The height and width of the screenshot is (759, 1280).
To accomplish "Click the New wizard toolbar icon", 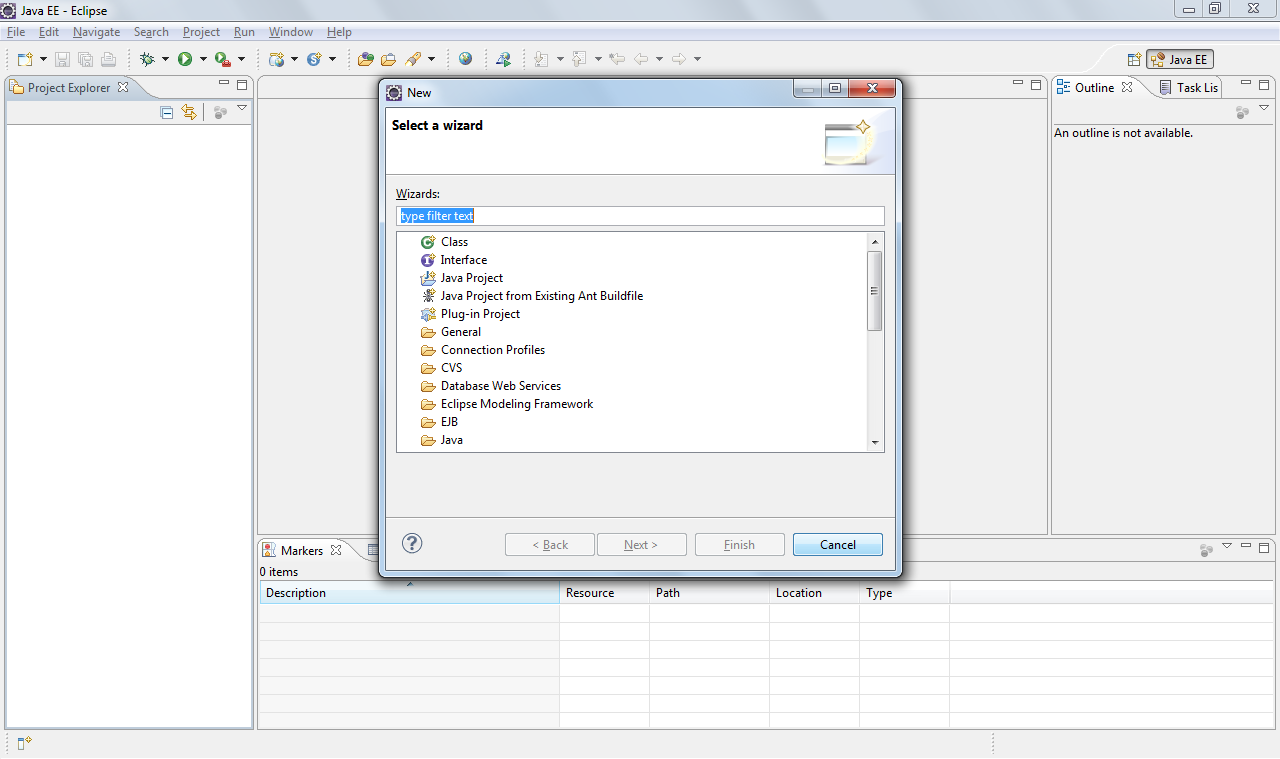I will (25, 59).
